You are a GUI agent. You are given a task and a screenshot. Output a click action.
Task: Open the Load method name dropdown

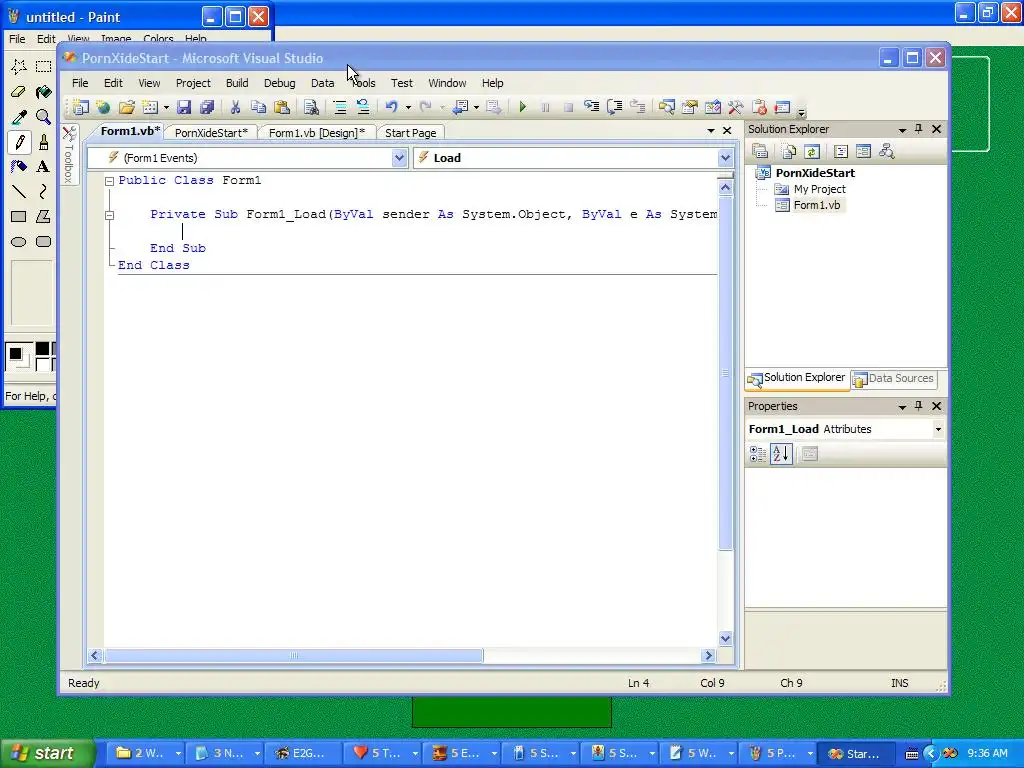tap(725, 158)
